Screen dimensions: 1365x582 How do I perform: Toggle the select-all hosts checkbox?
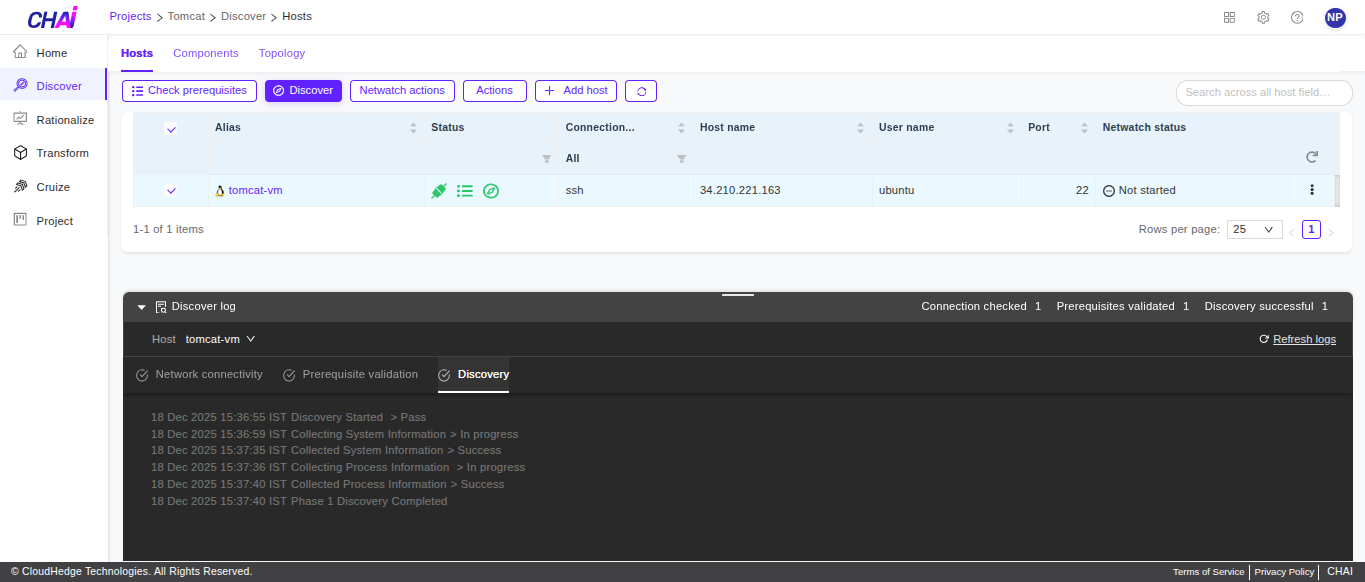(x=171, y=128)
